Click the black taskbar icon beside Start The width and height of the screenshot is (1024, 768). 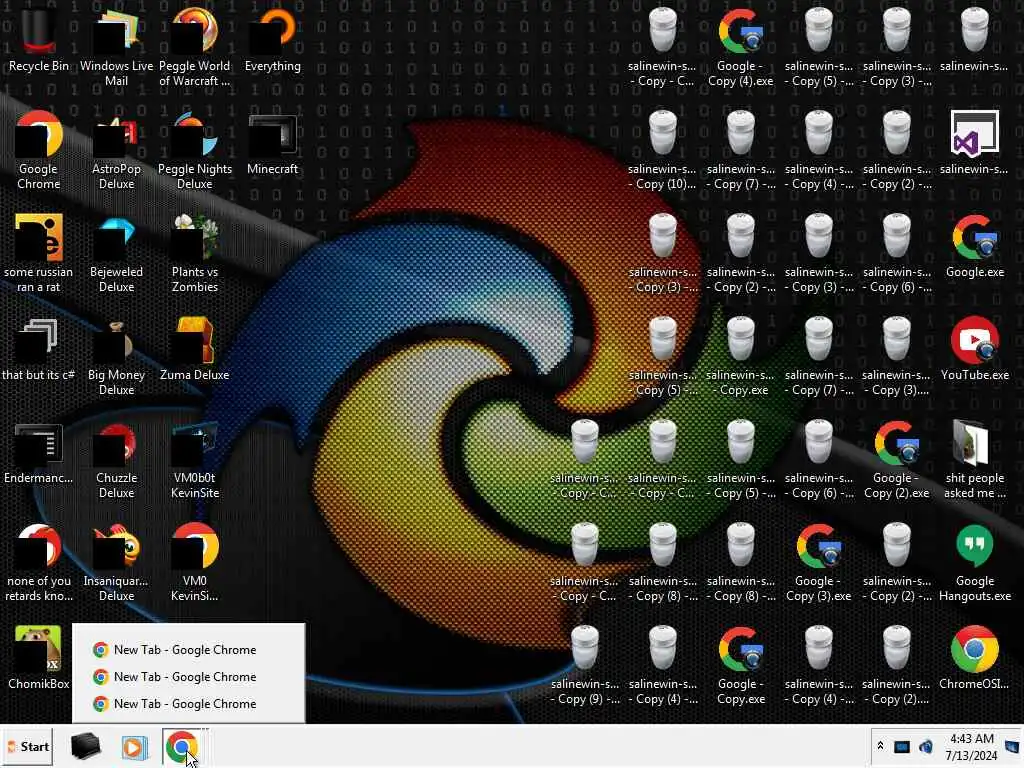[x=86, y=746]
